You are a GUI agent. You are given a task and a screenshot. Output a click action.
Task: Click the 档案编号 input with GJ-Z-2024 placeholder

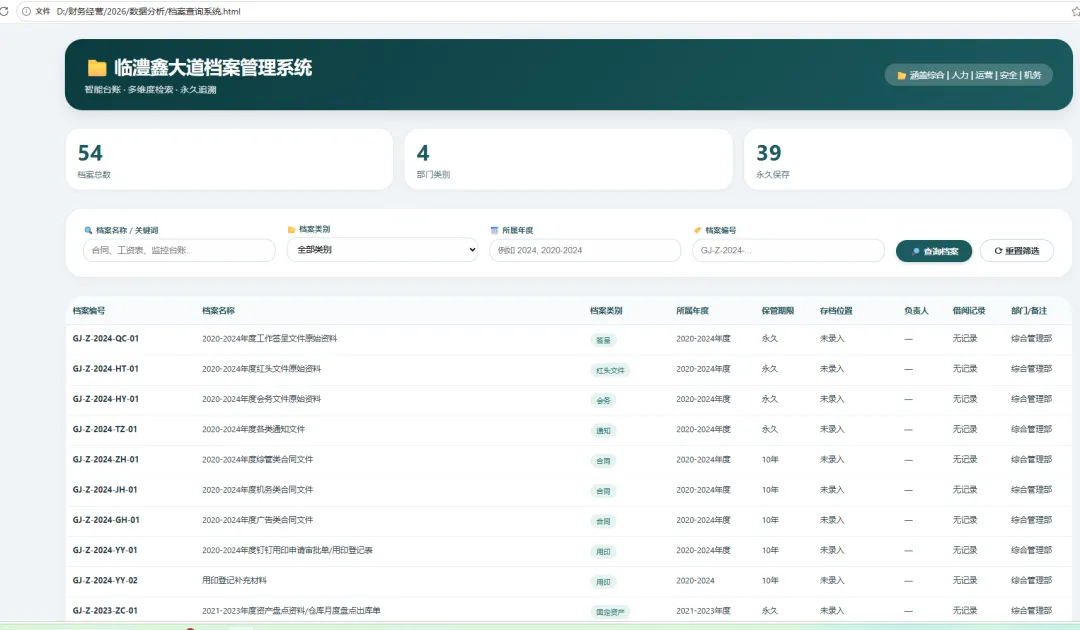(788, 250)
